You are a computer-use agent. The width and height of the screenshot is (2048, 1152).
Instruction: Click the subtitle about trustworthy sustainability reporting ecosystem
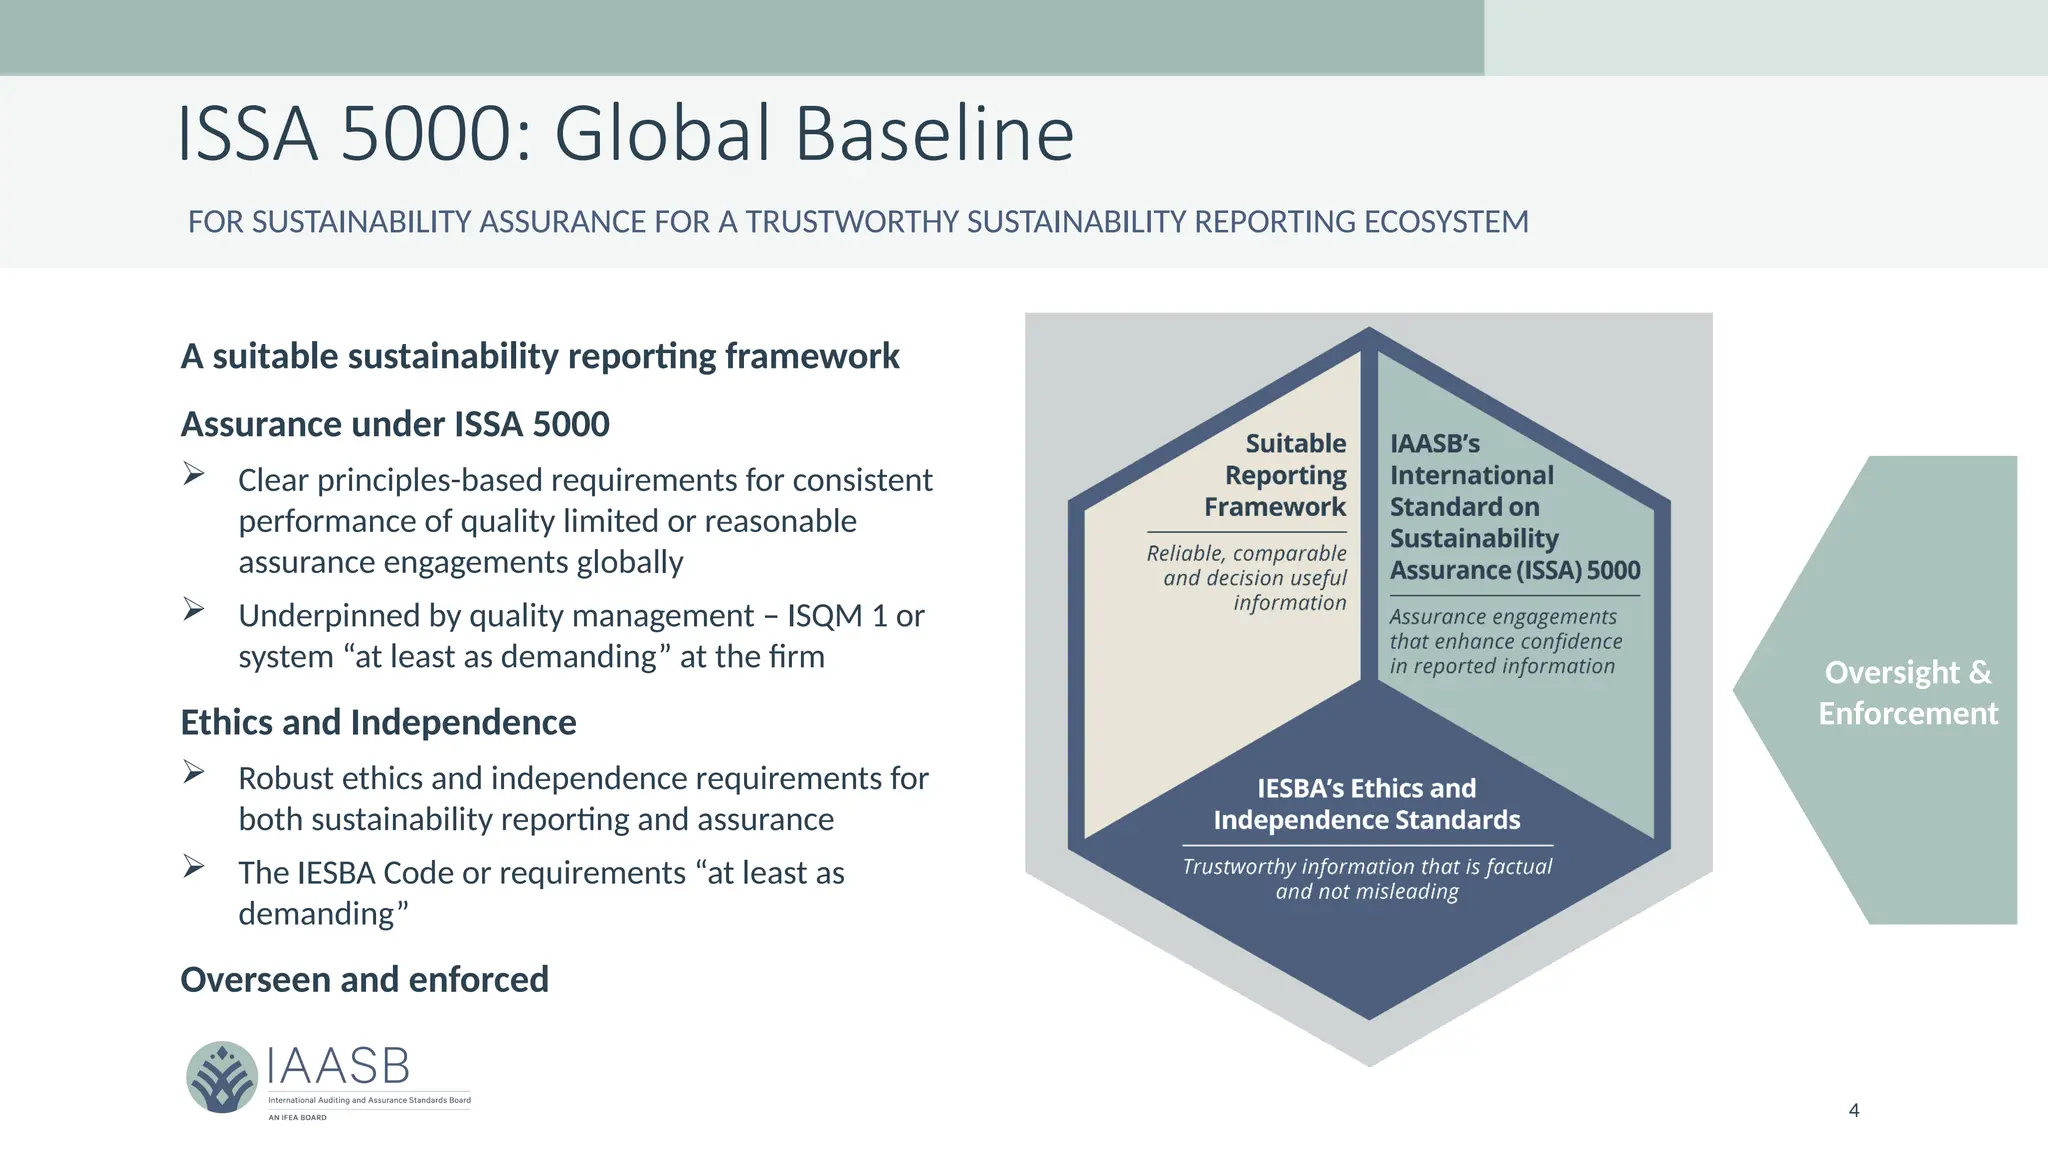tap(858, 222)
